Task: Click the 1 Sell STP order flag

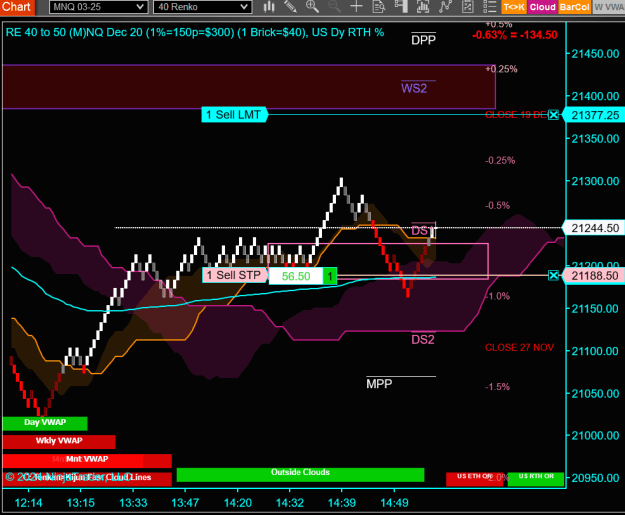Action: pos(235,275)
